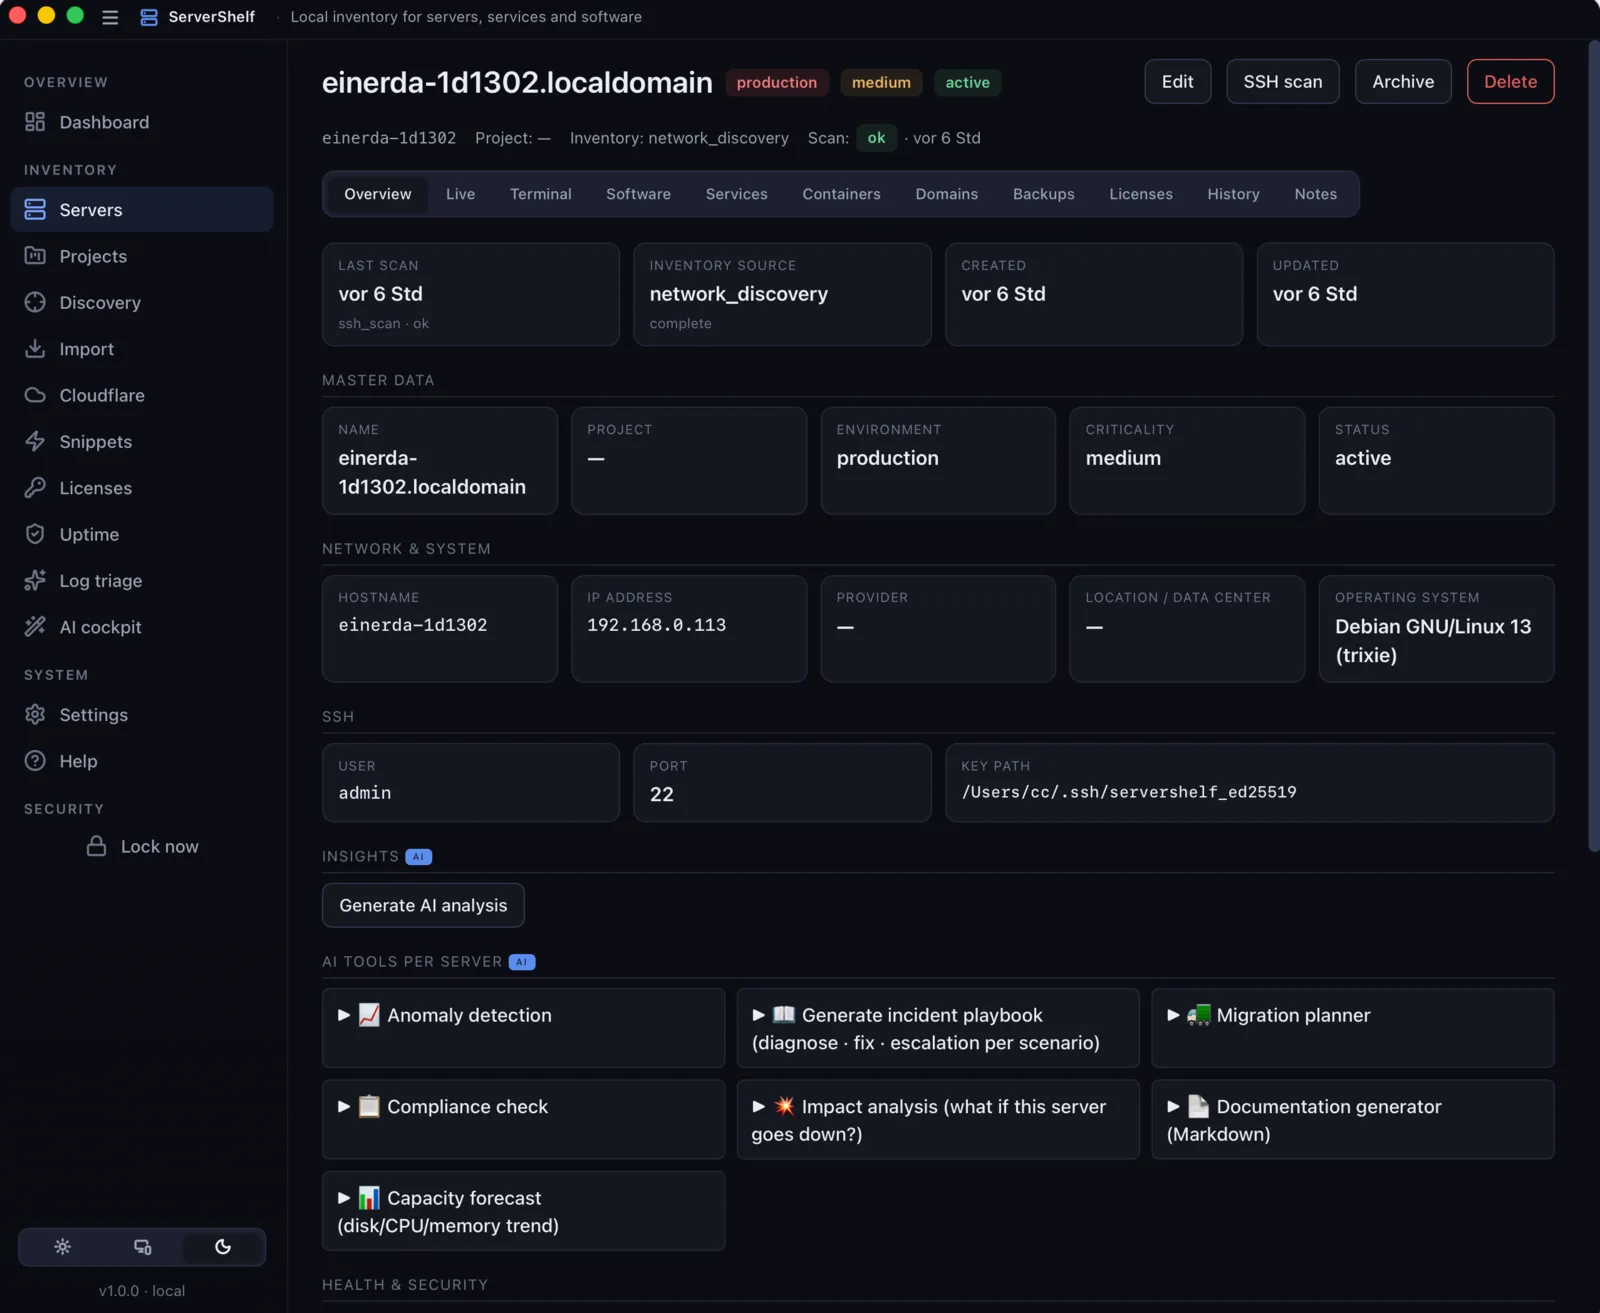Viewport: 1600px width, 1313px height.
Task: Open the Domains tab
Action: coord(947,194)
